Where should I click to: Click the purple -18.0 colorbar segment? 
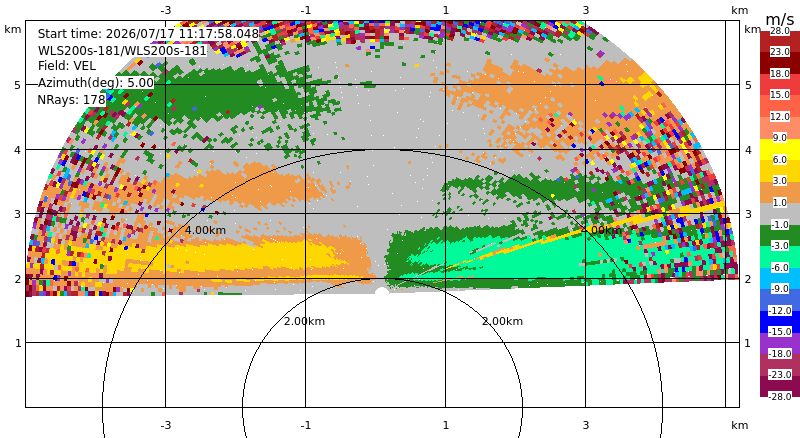pos(780,343)
